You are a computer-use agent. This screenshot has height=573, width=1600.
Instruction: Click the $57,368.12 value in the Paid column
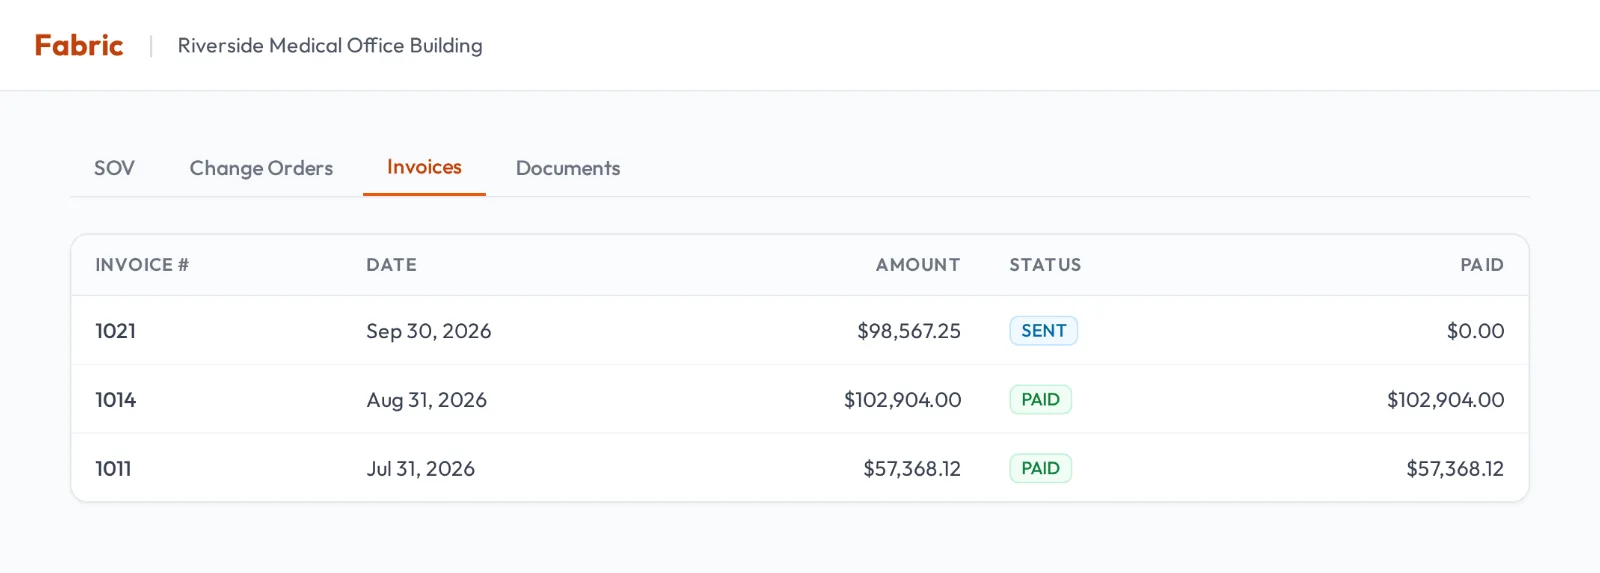(x=1455, y=468)
